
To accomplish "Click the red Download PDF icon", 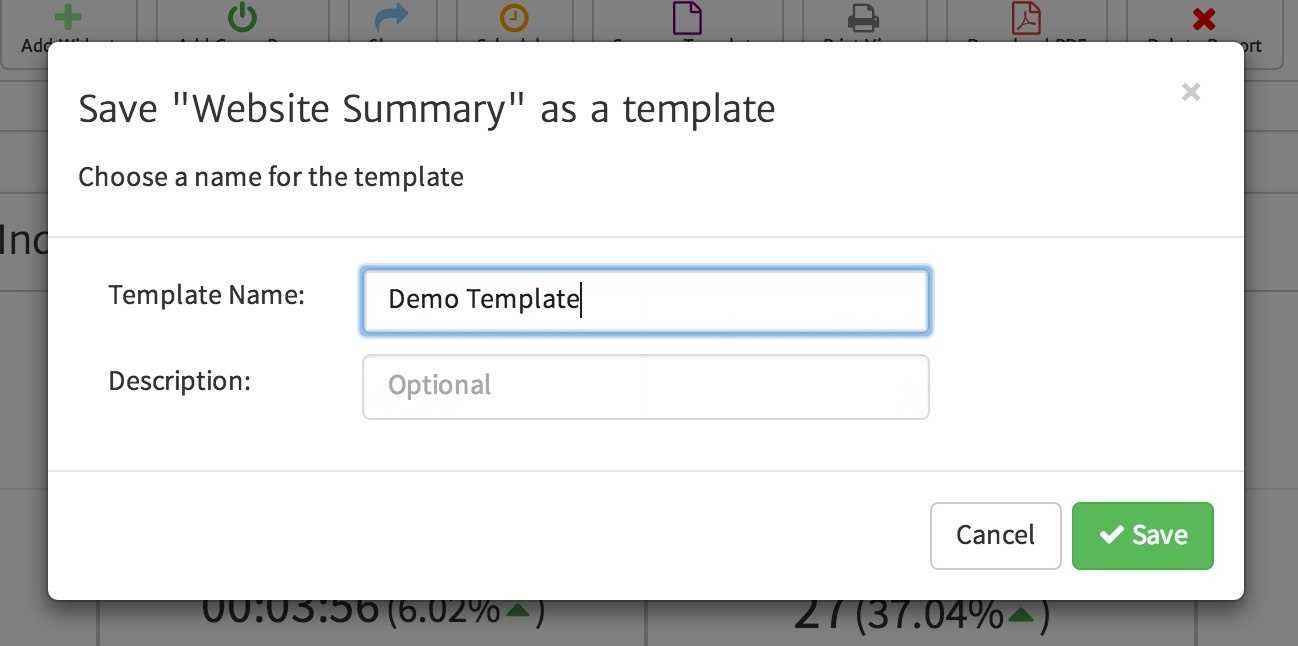I will 1026,18.
